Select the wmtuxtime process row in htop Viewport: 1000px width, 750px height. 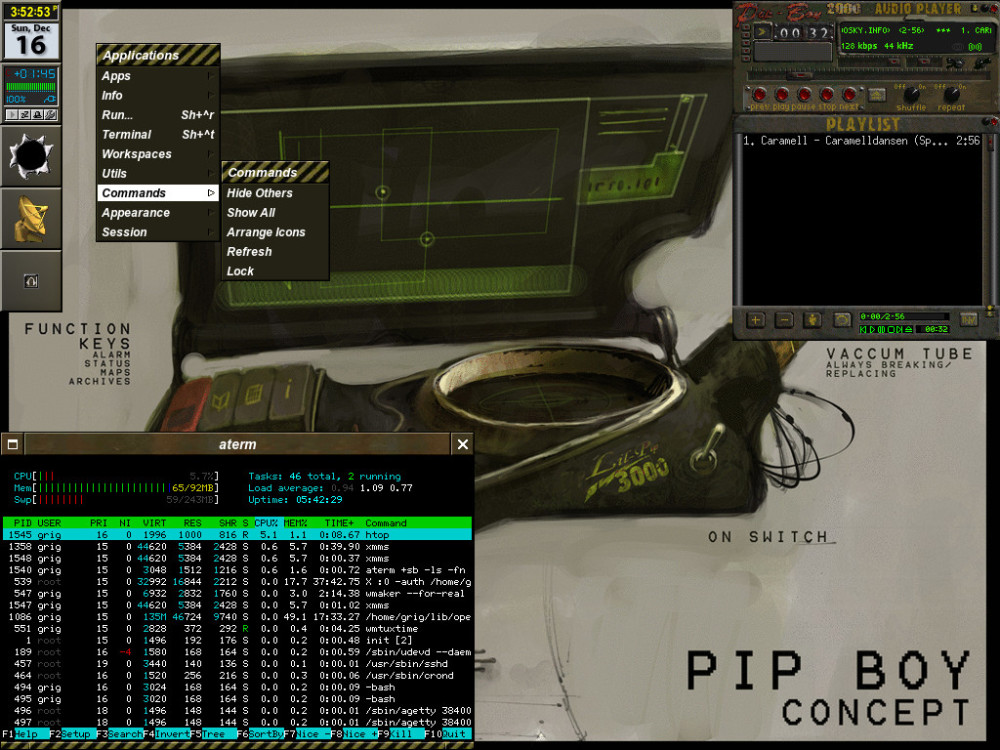click(237, 629)
